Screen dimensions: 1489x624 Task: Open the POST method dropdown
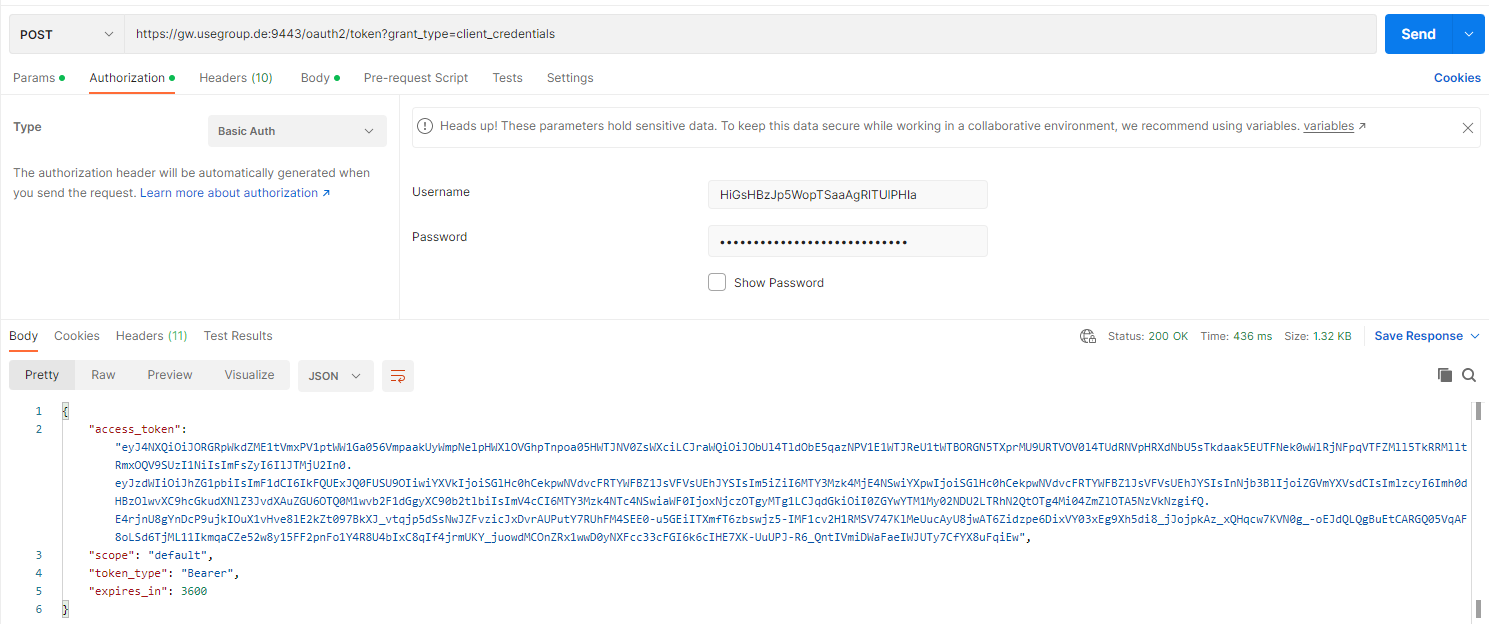tap(66, 34)
